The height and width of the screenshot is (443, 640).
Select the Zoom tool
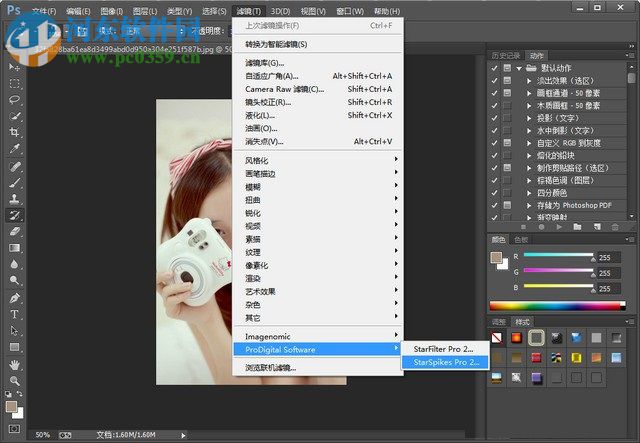point(14,381)
